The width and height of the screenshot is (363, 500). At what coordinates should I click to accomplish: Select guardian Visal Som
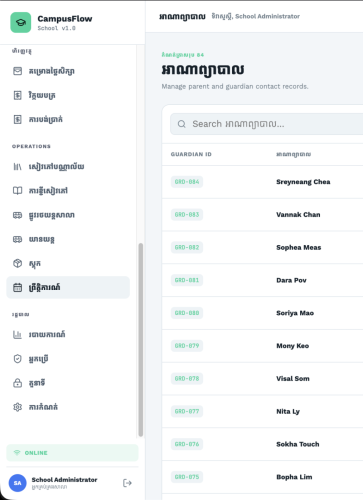pyautogui.click(x=293, y=378)
